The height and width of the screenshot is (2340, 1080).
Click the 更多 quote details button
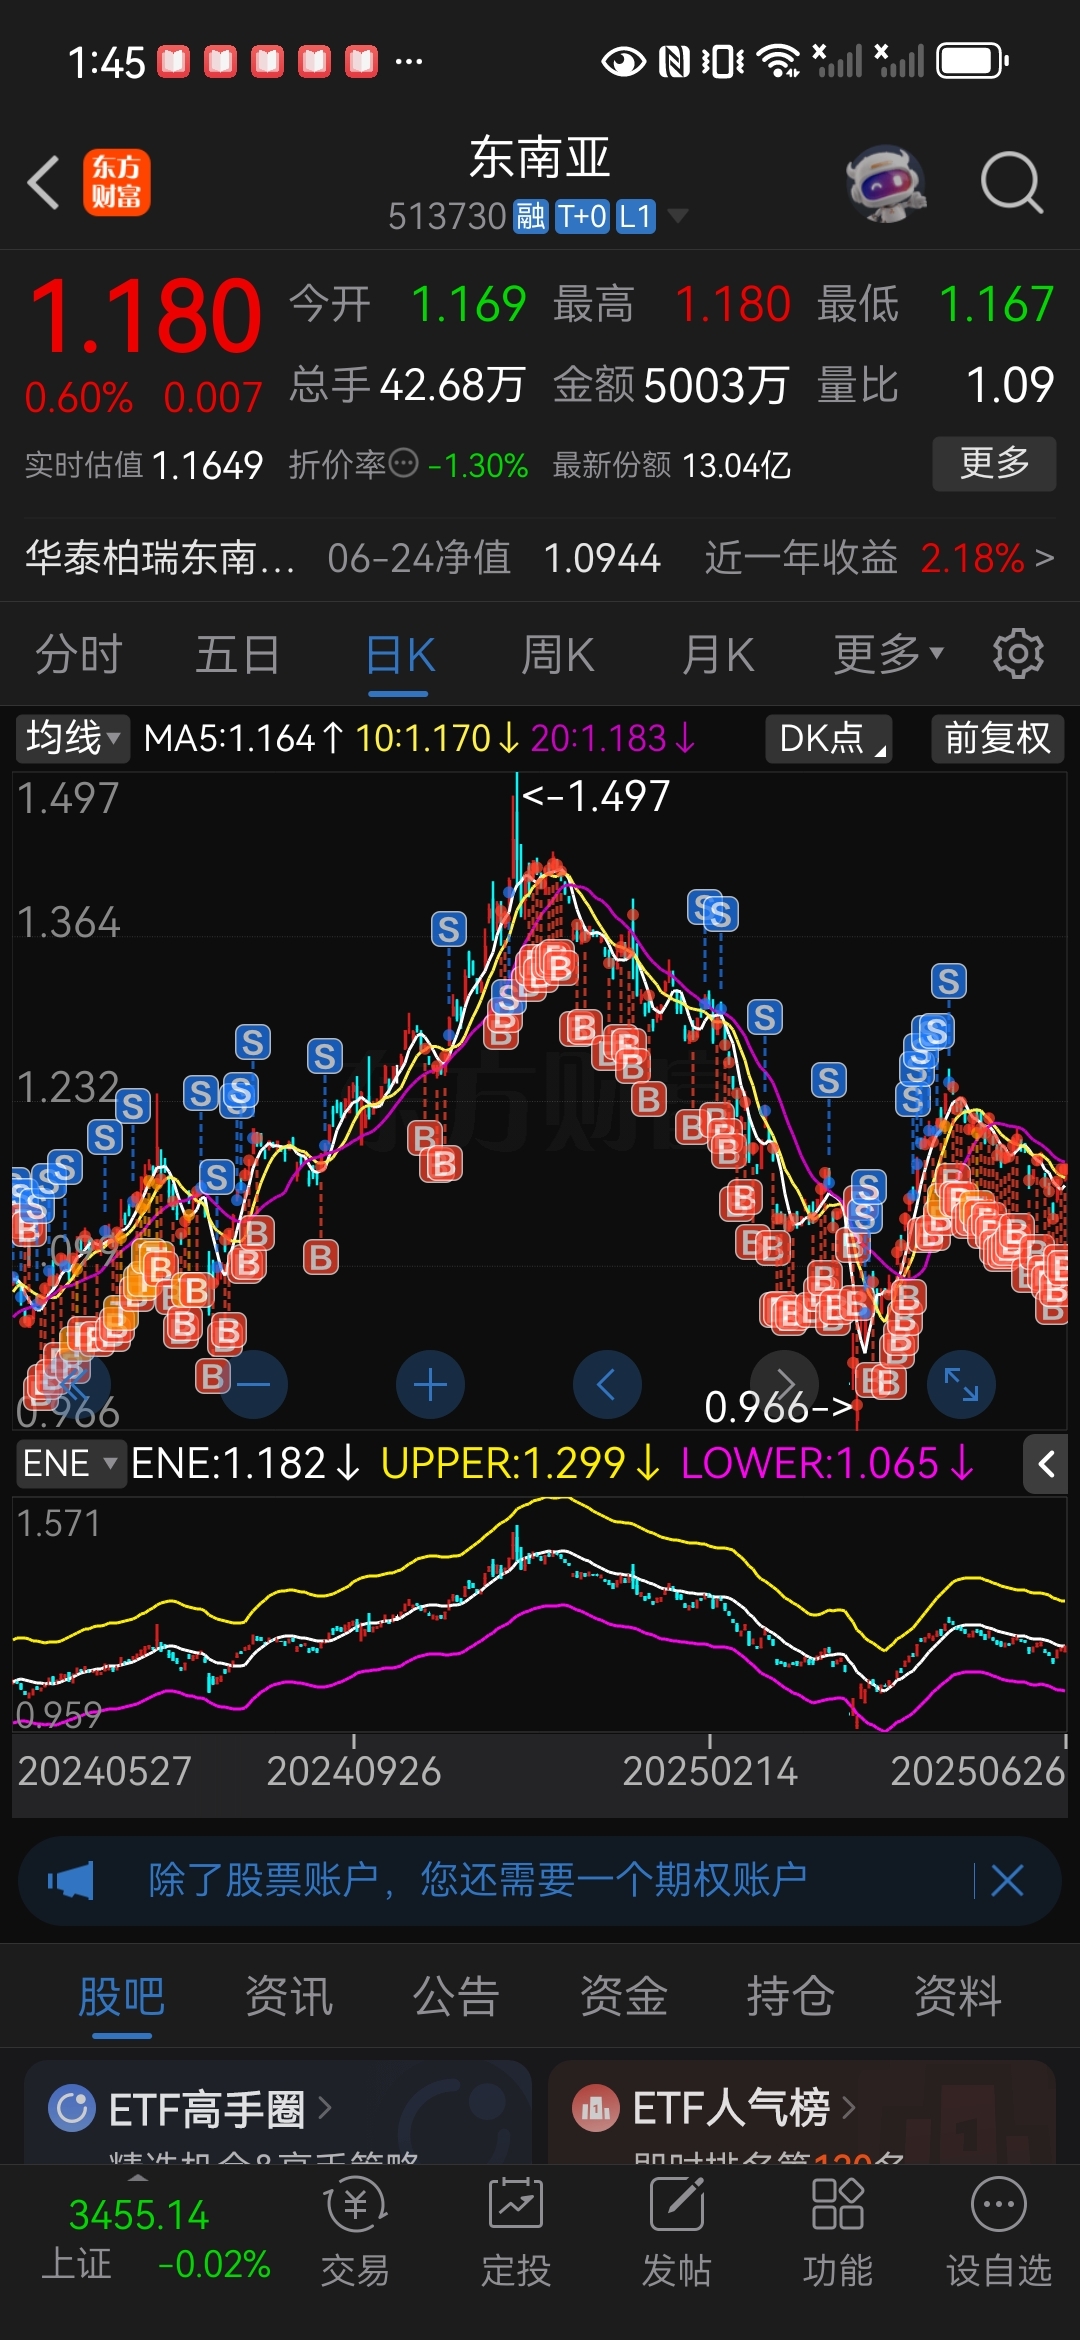tap(994, 463)
